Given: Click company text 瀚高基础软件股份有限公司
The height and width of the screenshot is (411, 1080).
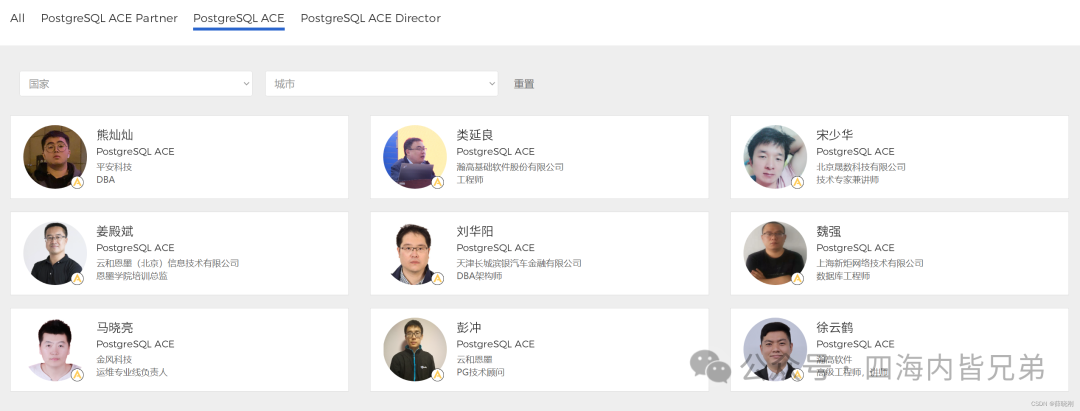Looking at the screenshot, I should pos(510,167).
